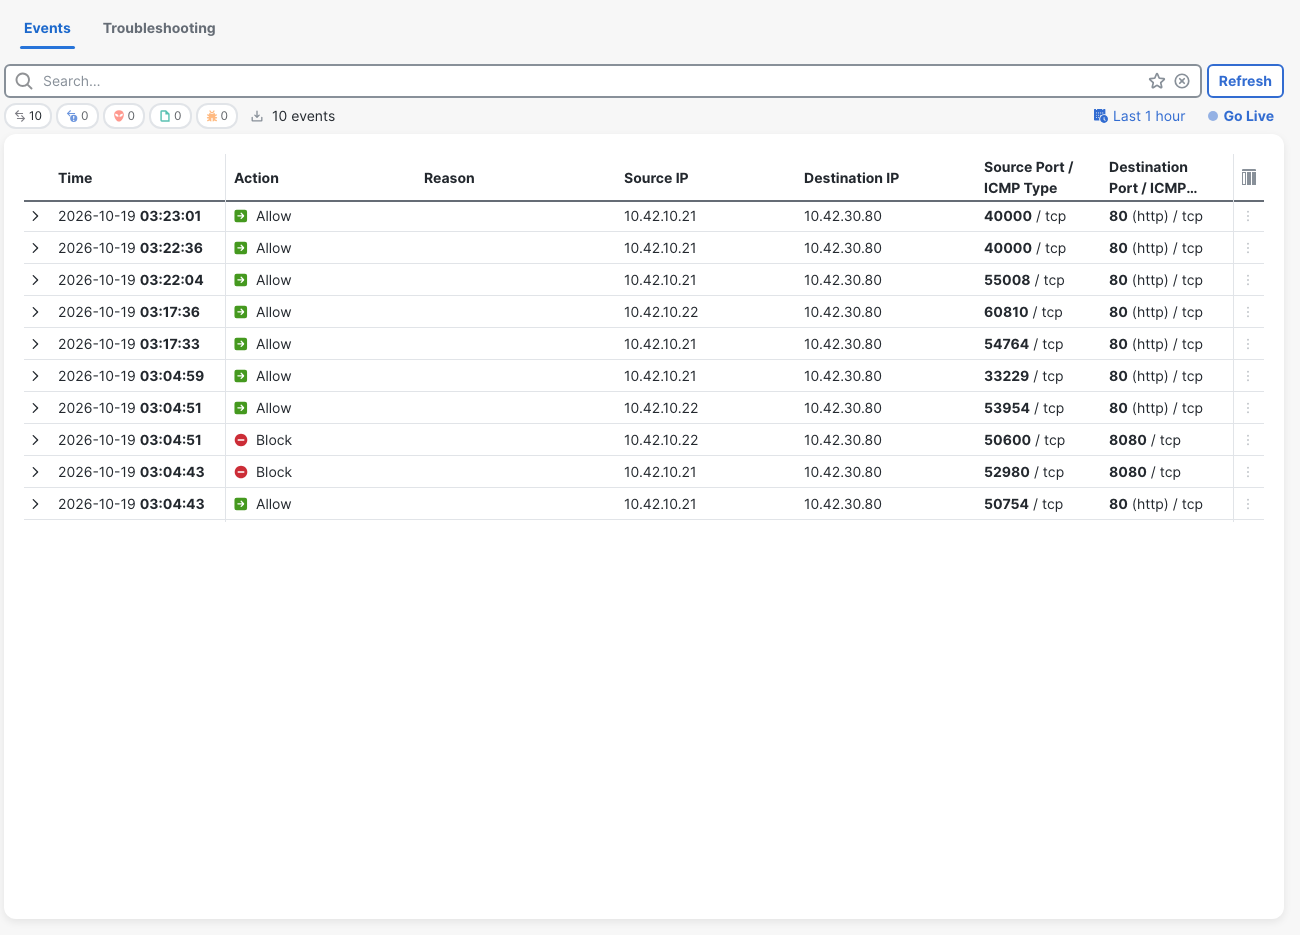Viewport: 1300px width, 935px height.
Task: Click the star icon to save the search
Action: pos(1157,81)
